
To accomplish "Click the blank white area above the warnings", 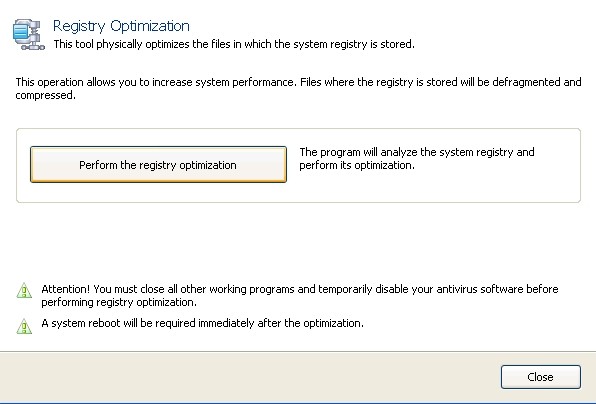I will (298, 241).
